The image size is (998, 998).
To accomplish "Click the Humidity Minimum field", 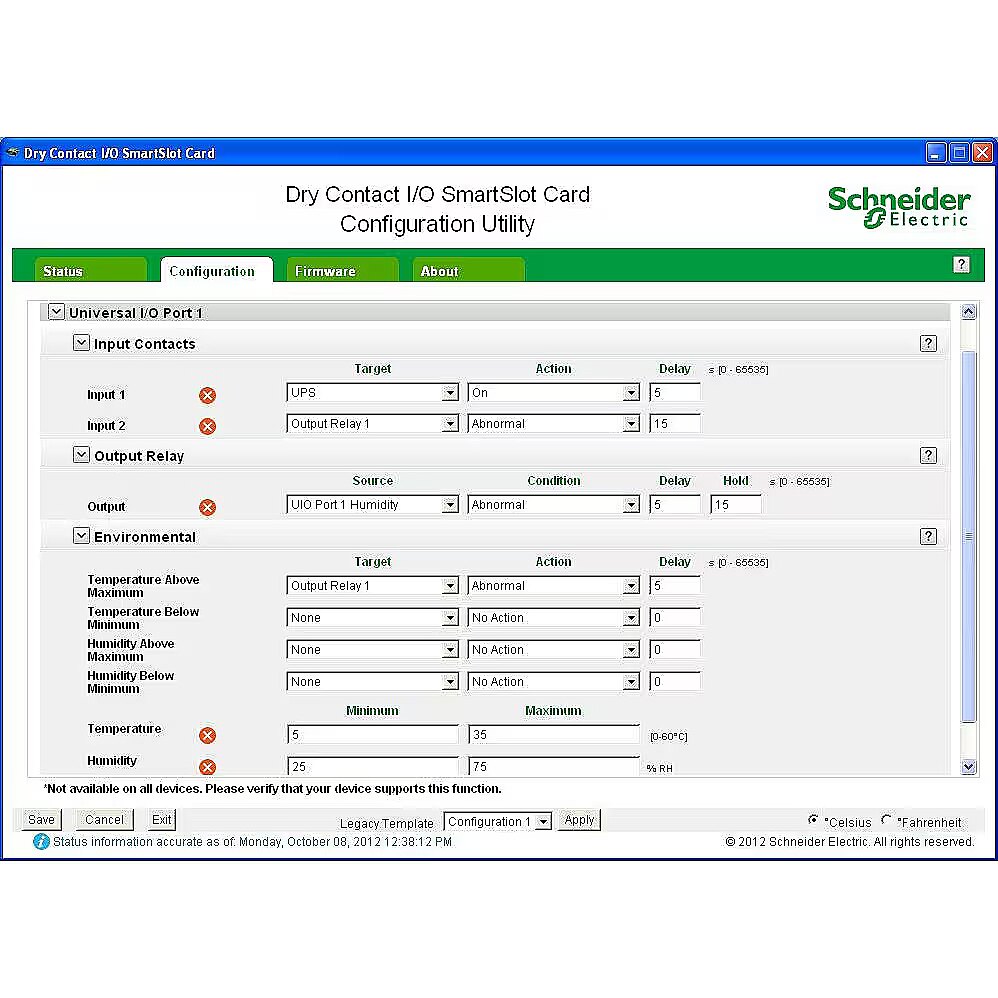I will (372, 766).
